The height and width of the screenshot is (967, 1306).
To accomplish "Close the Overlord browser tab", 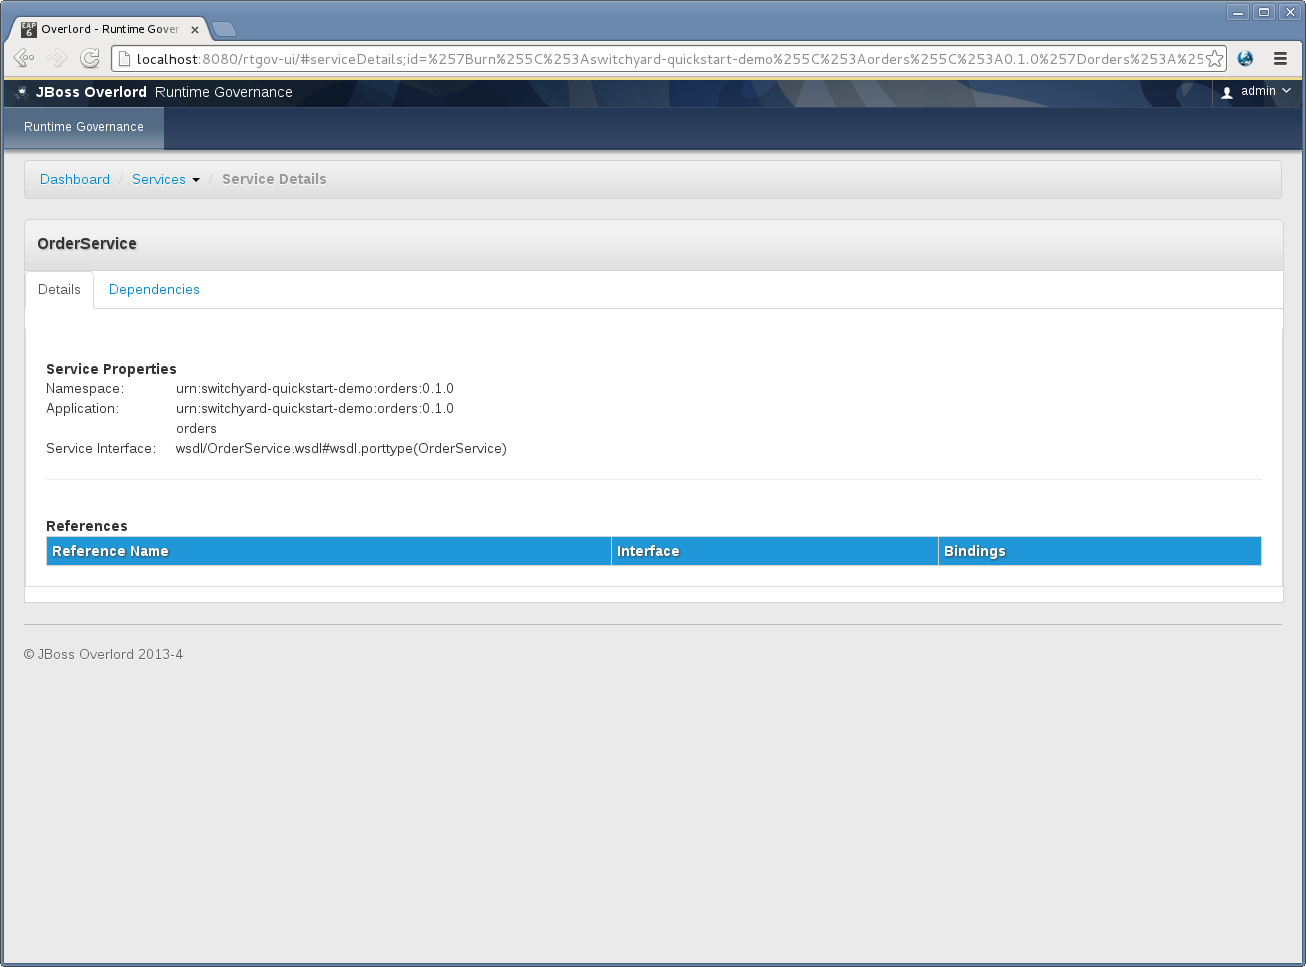I will 195,30.
